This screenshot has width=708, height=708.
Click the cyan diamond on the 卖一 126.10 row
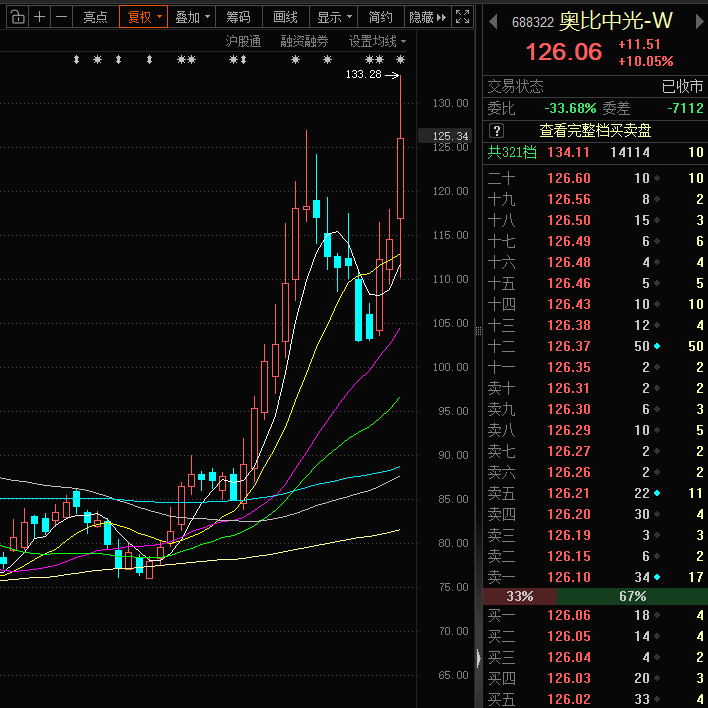(657, 577)
